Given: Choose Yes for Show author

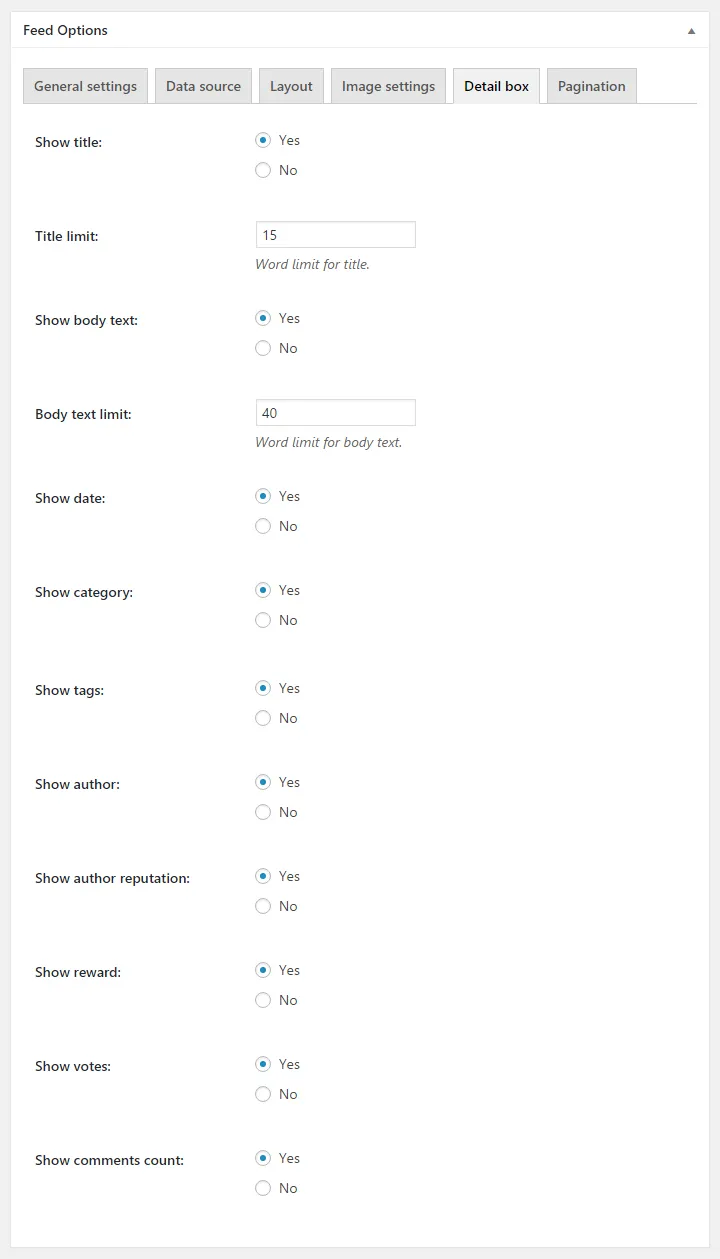Looking at the screenshot, I should tap(263, 782).
